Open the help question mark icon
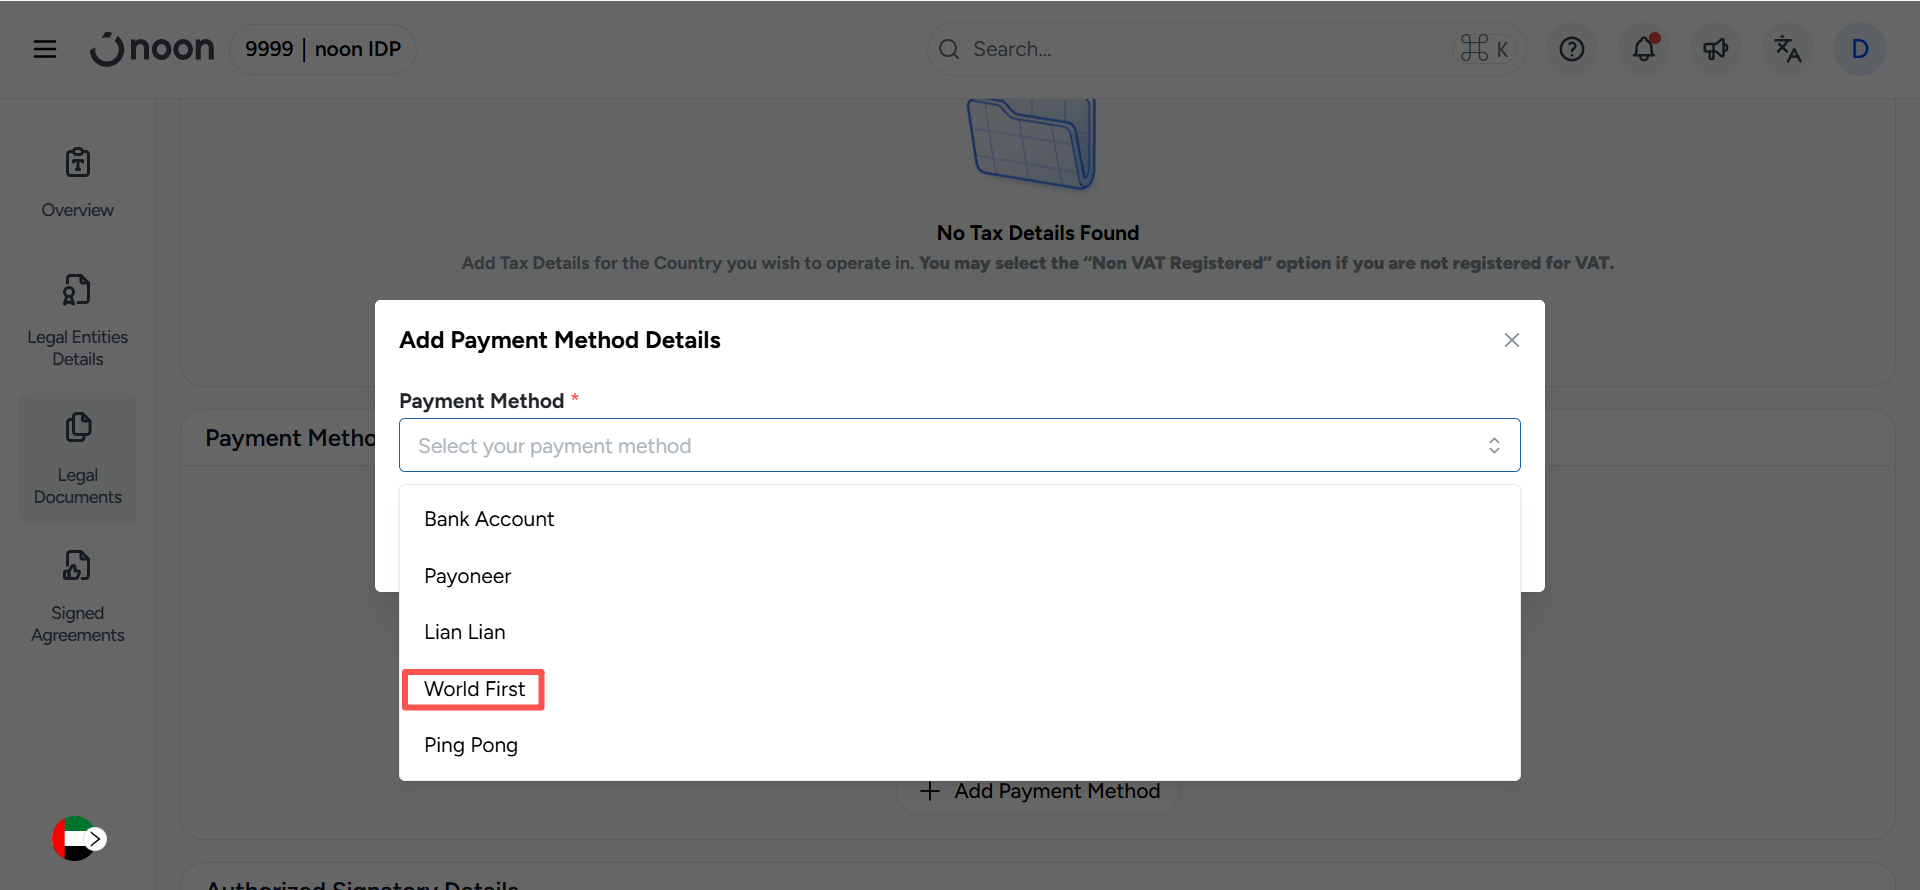1920x890 pixels. [x=1571, y=49]
